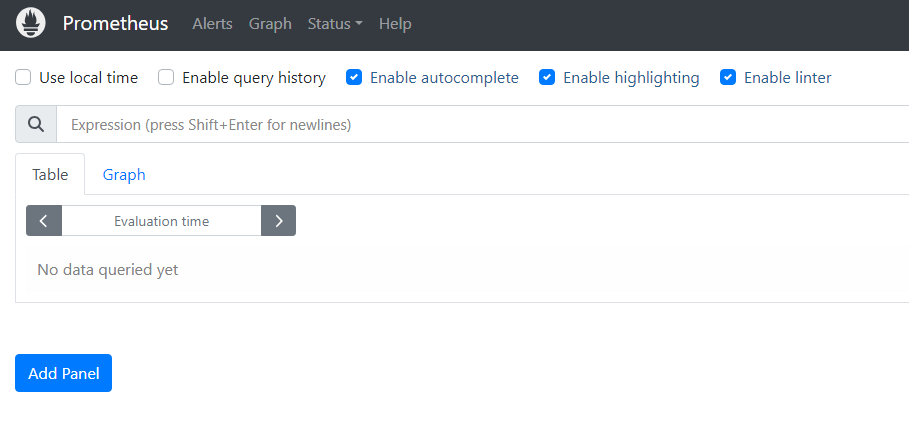The image size is (909, 445).
Task: Go to the previous evaluation time with the left chevron
Action: pos(43,221)
